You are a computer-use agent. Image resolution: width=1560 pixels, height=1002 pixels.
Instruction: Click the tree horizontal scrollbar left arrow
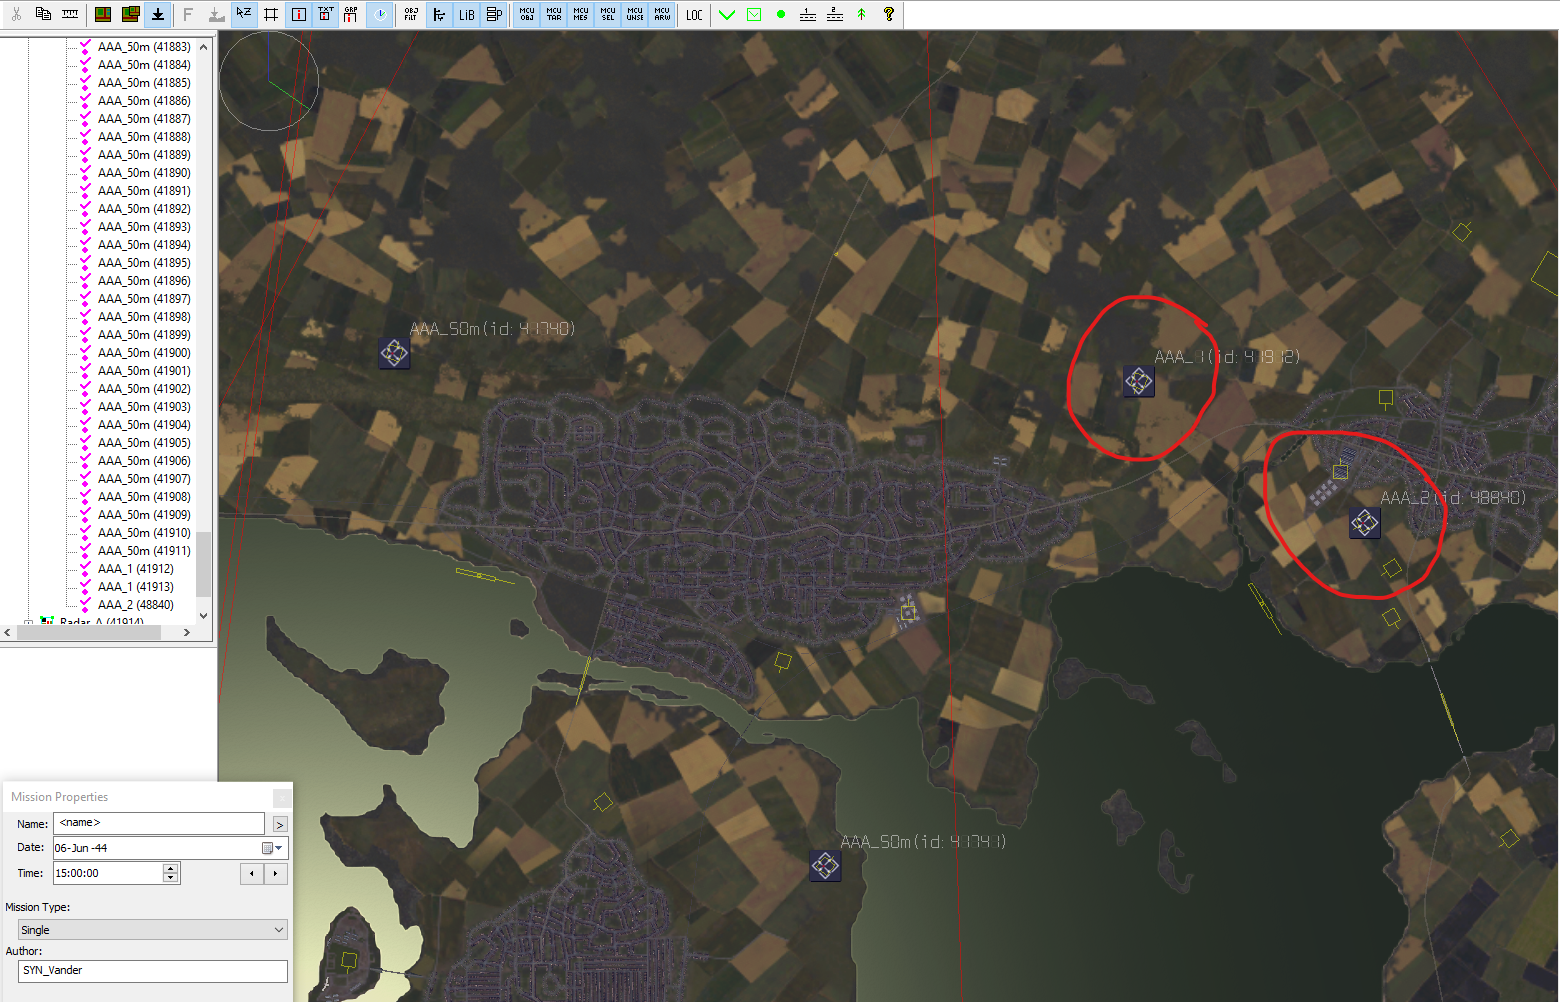tap(8, 632)
